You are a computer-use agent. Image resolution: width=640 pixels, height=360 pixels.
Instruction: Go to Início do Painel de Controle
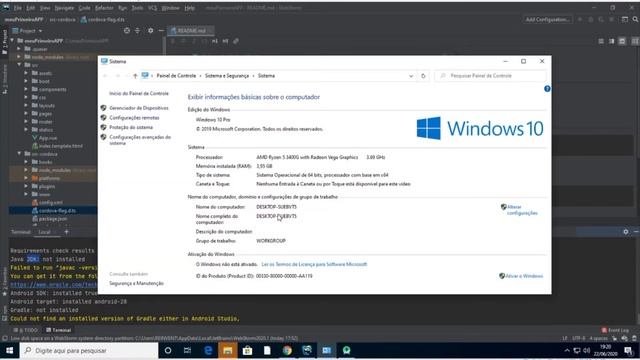[x=139, y=93]
